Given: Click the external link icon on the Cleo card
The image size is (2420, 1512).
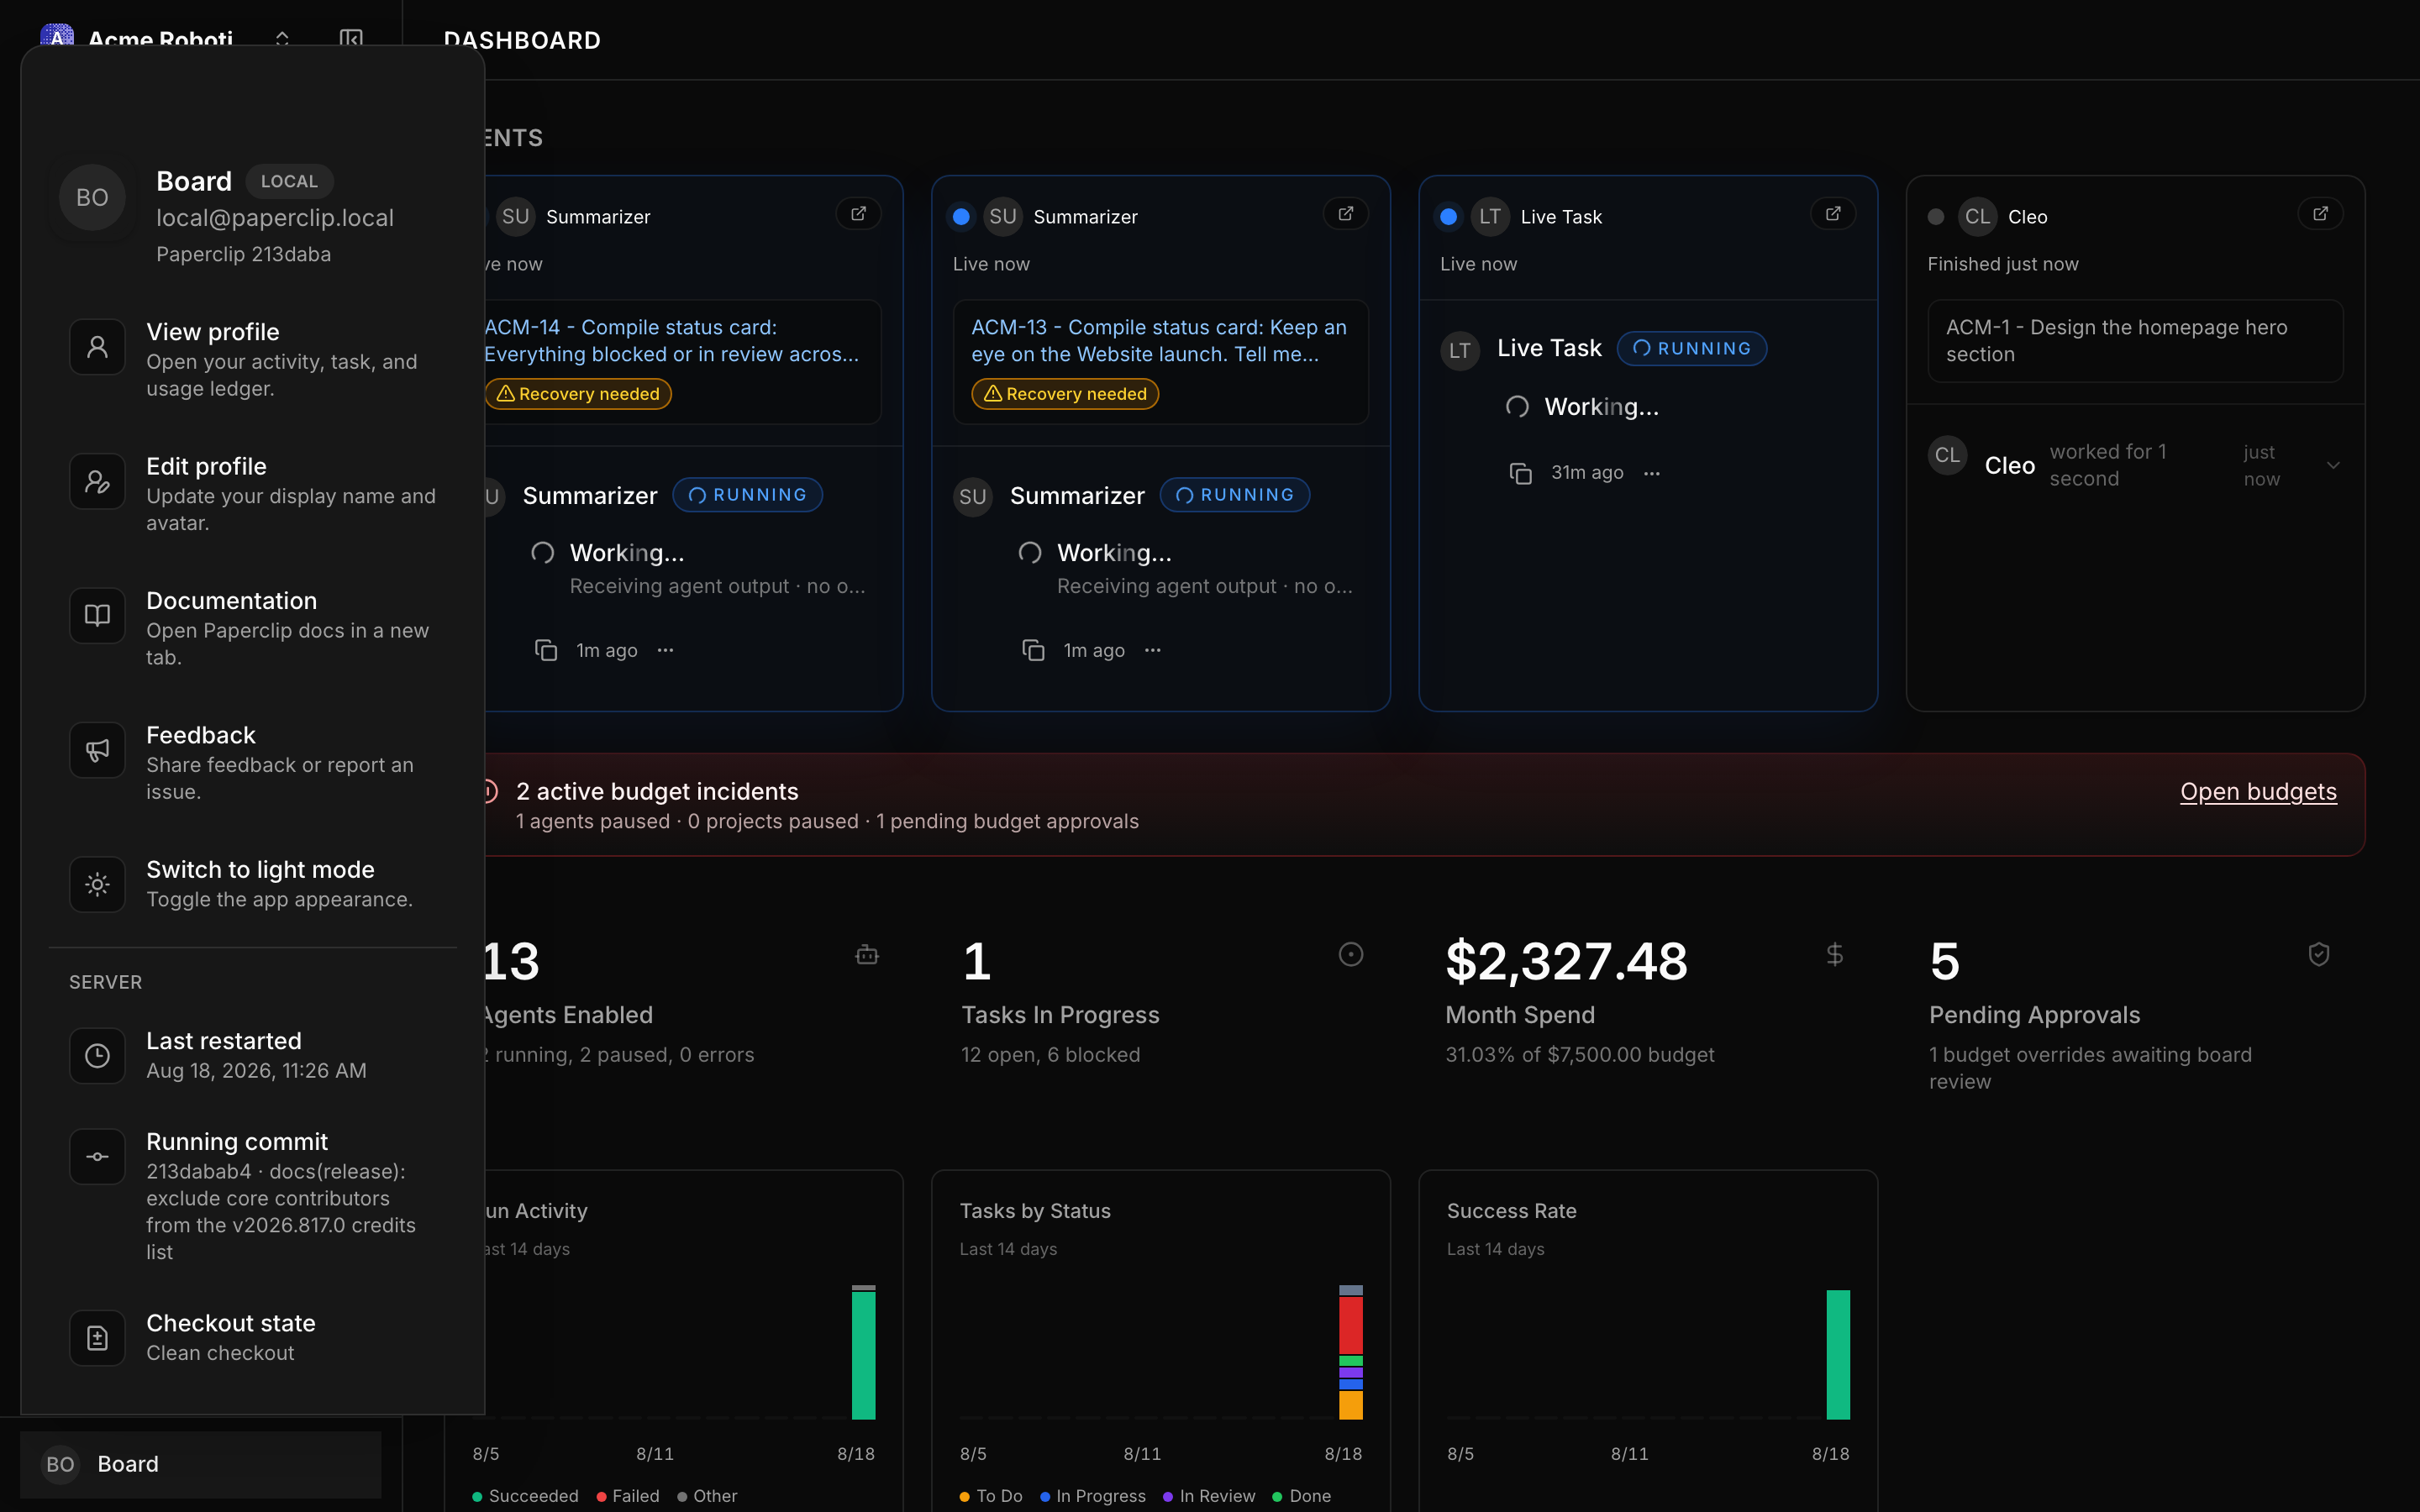Looking at the screenshot, I should point(2320,214).
